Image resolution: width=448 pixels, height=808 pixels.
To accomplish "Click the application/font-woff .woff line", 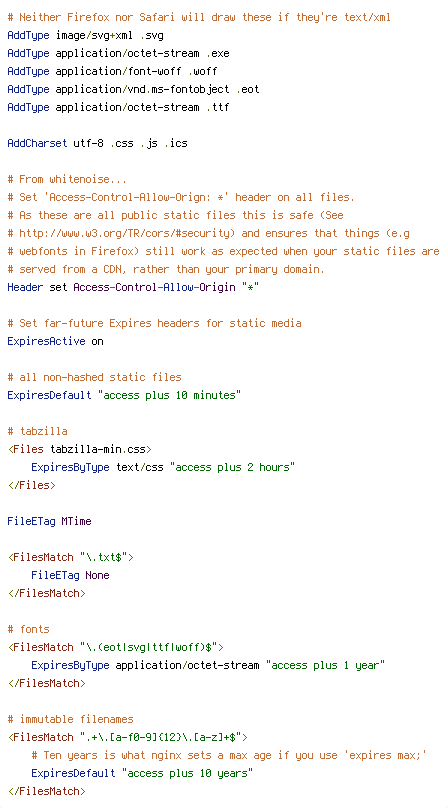I will click(112, 72).
